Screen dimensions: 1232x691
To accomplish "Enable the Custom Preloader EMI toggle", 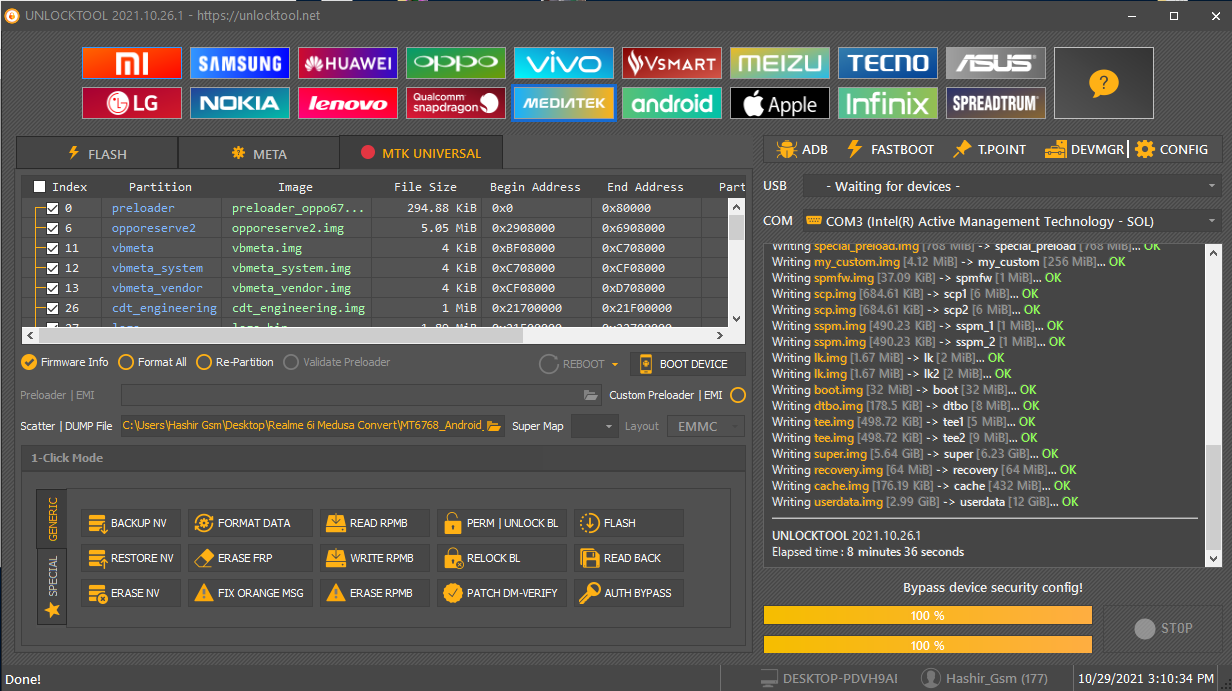I will pyautogui.click(x=738, y=395).
